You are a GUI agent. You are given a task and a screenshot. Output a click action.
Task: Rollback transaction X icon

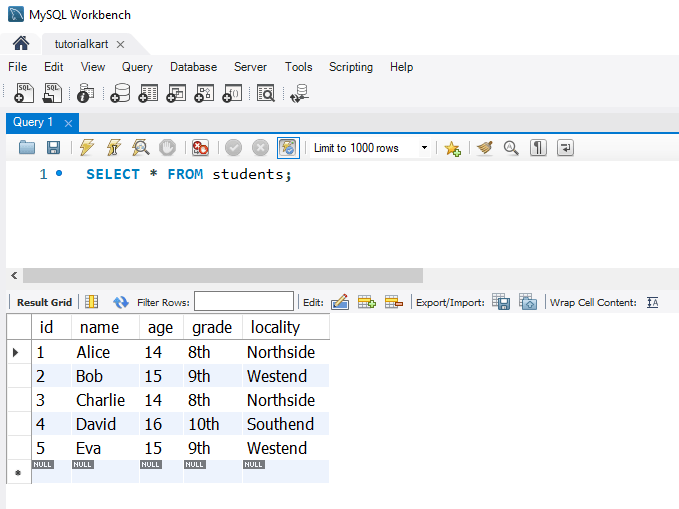260,148
